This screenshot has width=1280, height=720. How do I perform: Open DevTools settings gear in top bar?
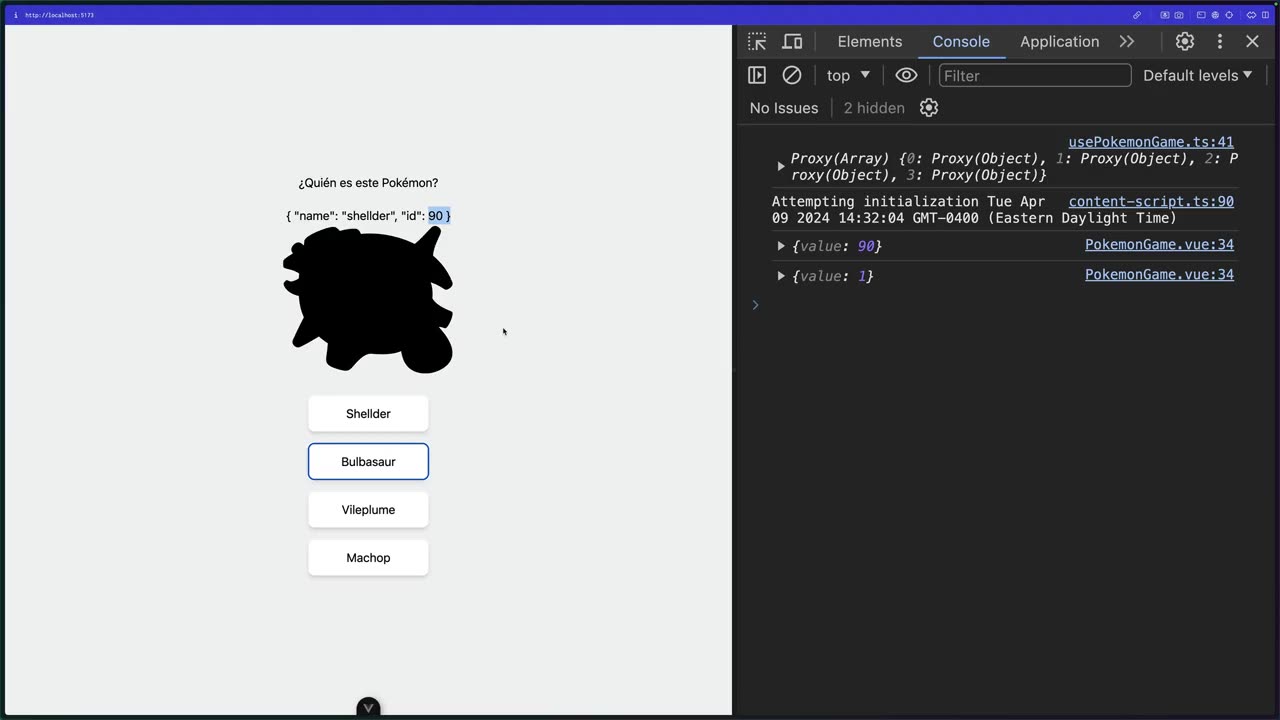point(1185,42)
